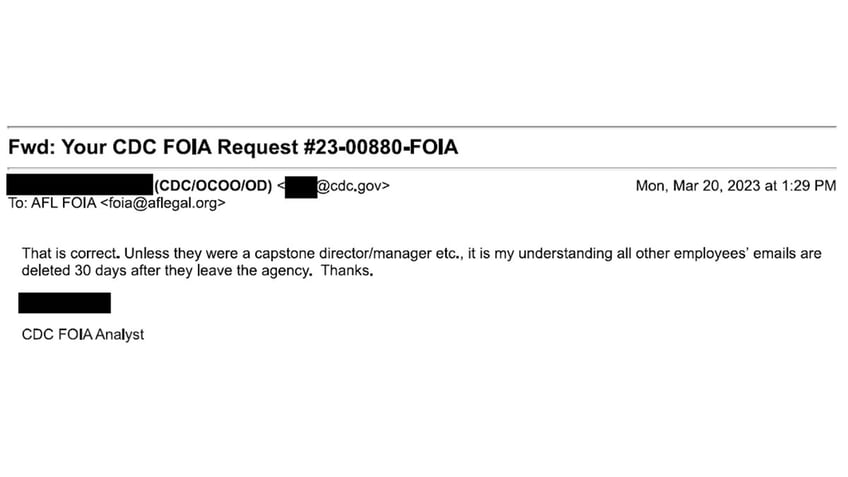The width and height of the screenshot is (848, 477).
Task: Click the redacted signature name block
Action: (x=64, y=303)
